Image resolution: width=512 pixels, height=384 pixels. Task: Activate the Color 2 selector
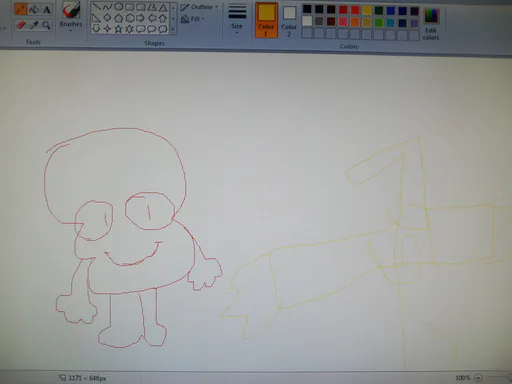click(289, 21)
